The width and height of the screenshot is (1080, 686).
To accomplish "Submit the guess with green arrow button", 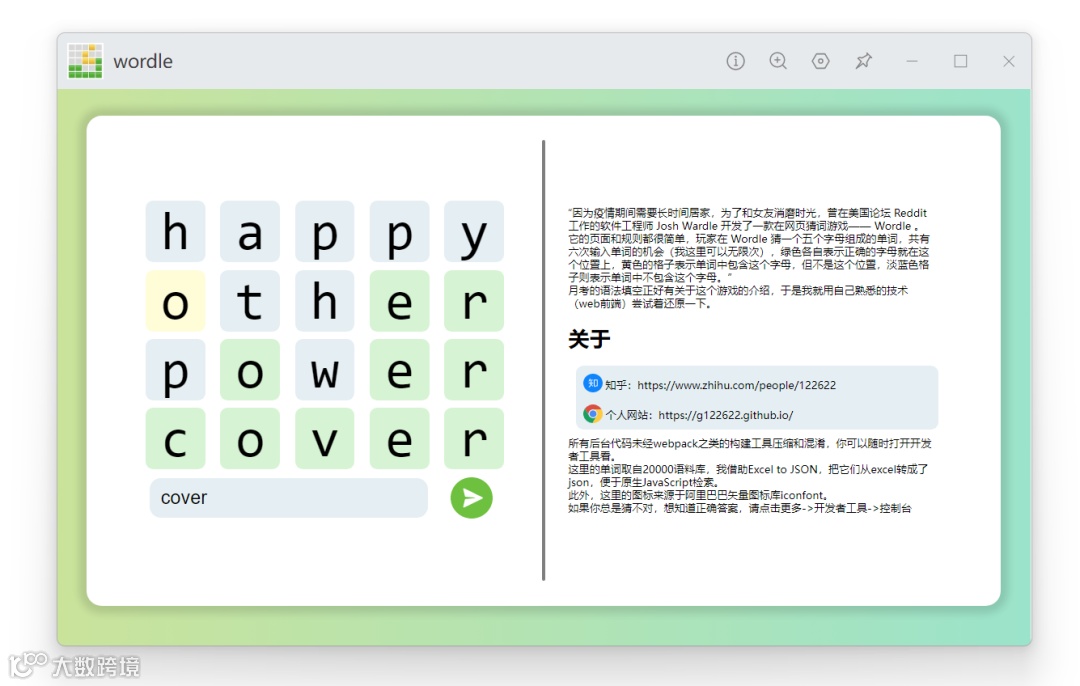I will point(472,497).
